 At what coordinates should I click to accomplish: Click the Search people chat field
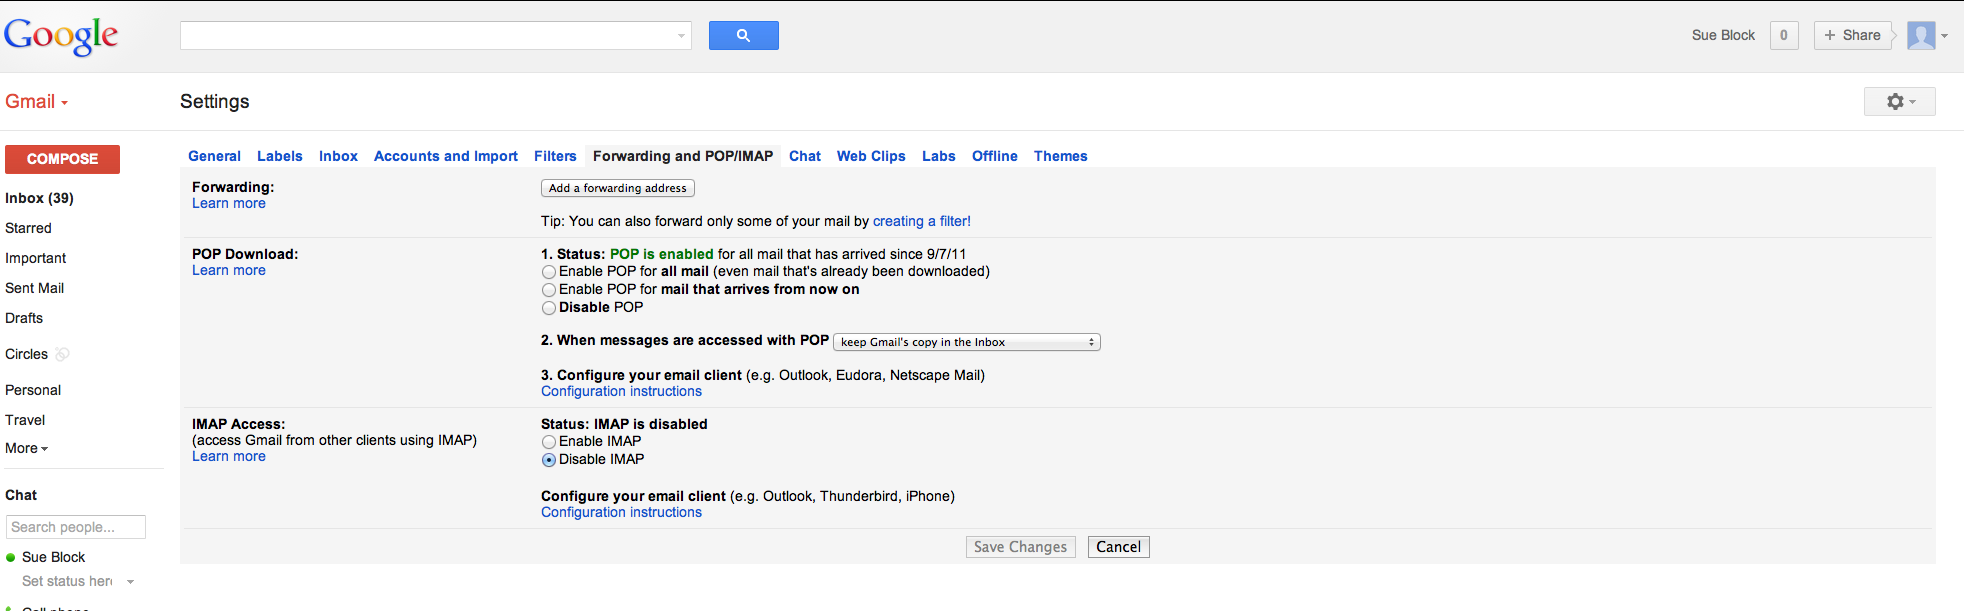pyautogui.click(x=76, y=527)
